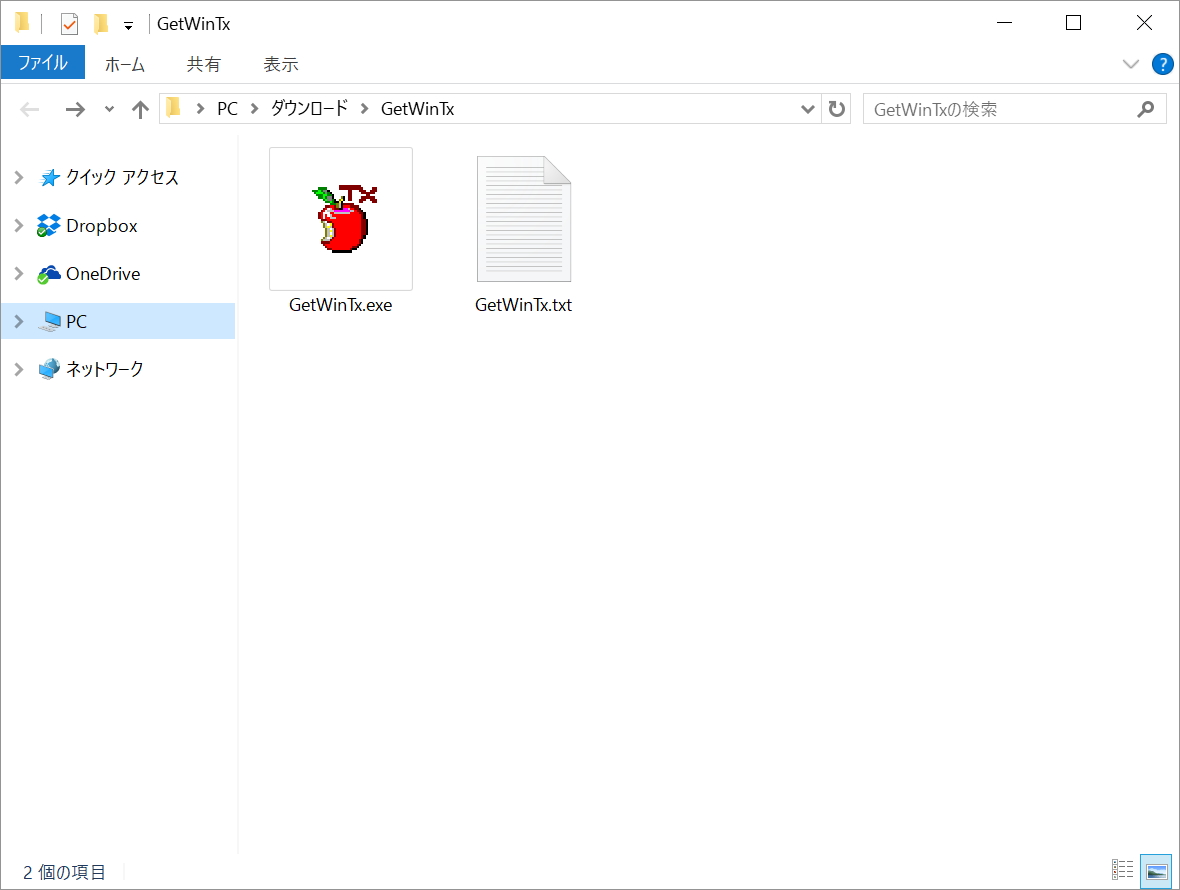Image resolution: width=1180 pixels, height=890 pixels.
Task: Expand the PC node in the navigation tree
Action: coord(18,321)
